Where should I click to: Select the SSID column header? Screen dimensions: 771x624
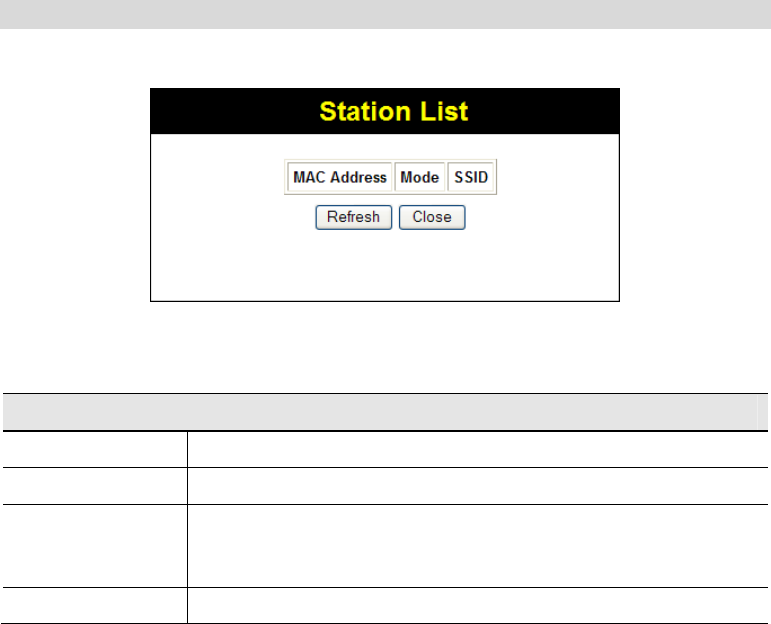[x=471, y=177]
